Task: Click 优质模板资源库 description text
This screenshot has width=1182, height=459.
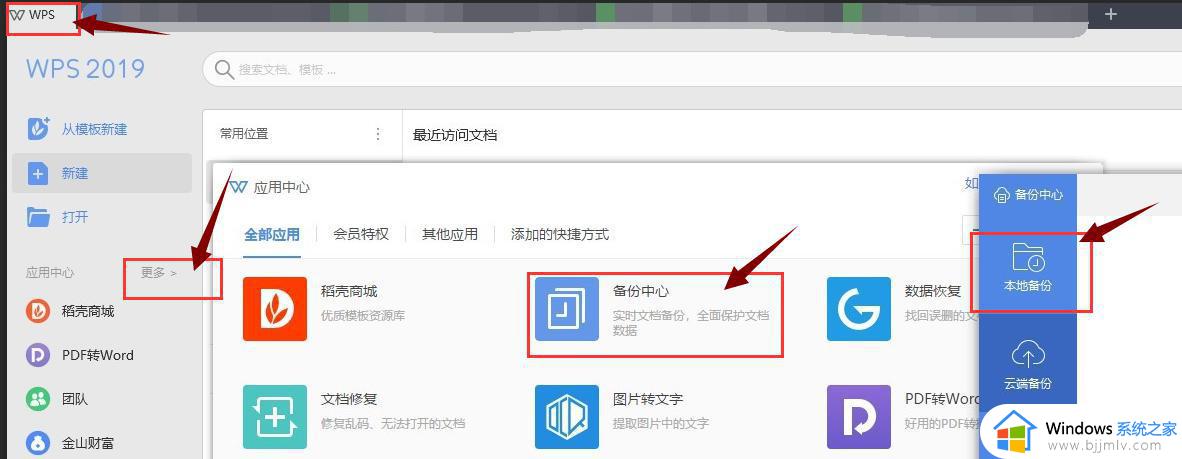Action: (363, 315)
